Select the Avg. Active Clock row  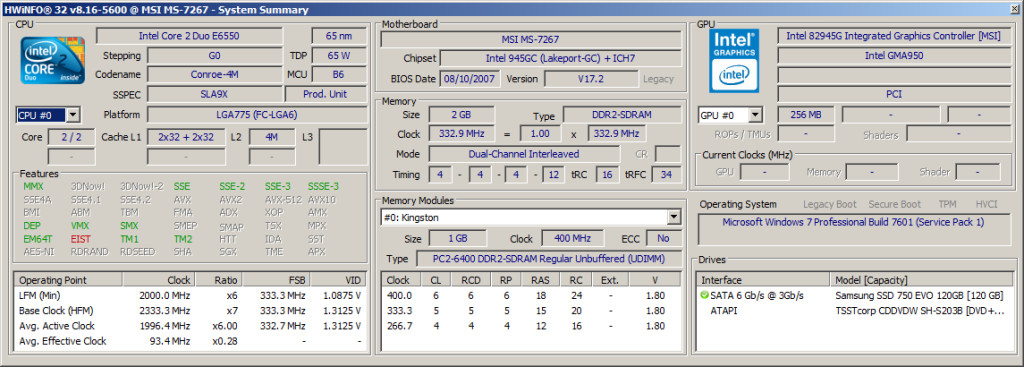click(190, 326)
